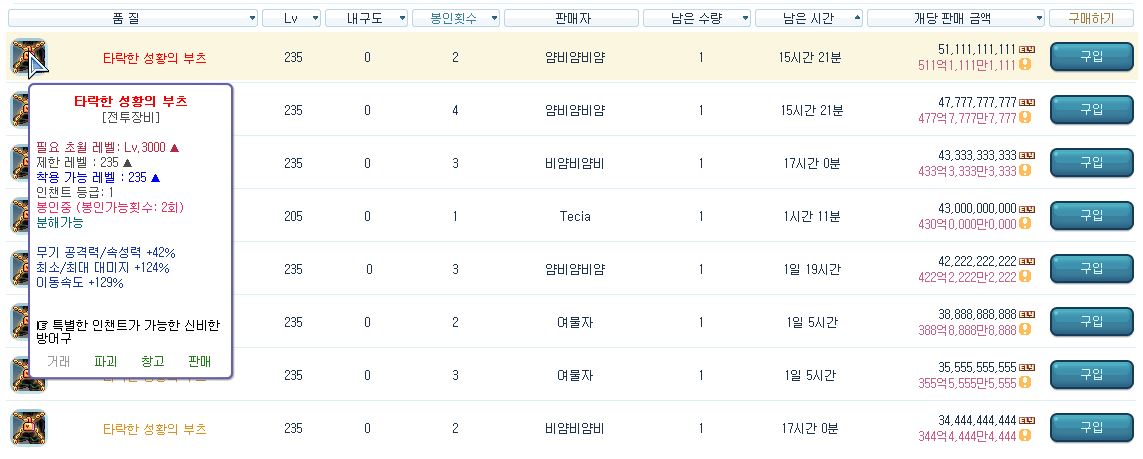Click the gold coin icon beside 355억5,555만5,555
1143x459 pixels.
1025,382
